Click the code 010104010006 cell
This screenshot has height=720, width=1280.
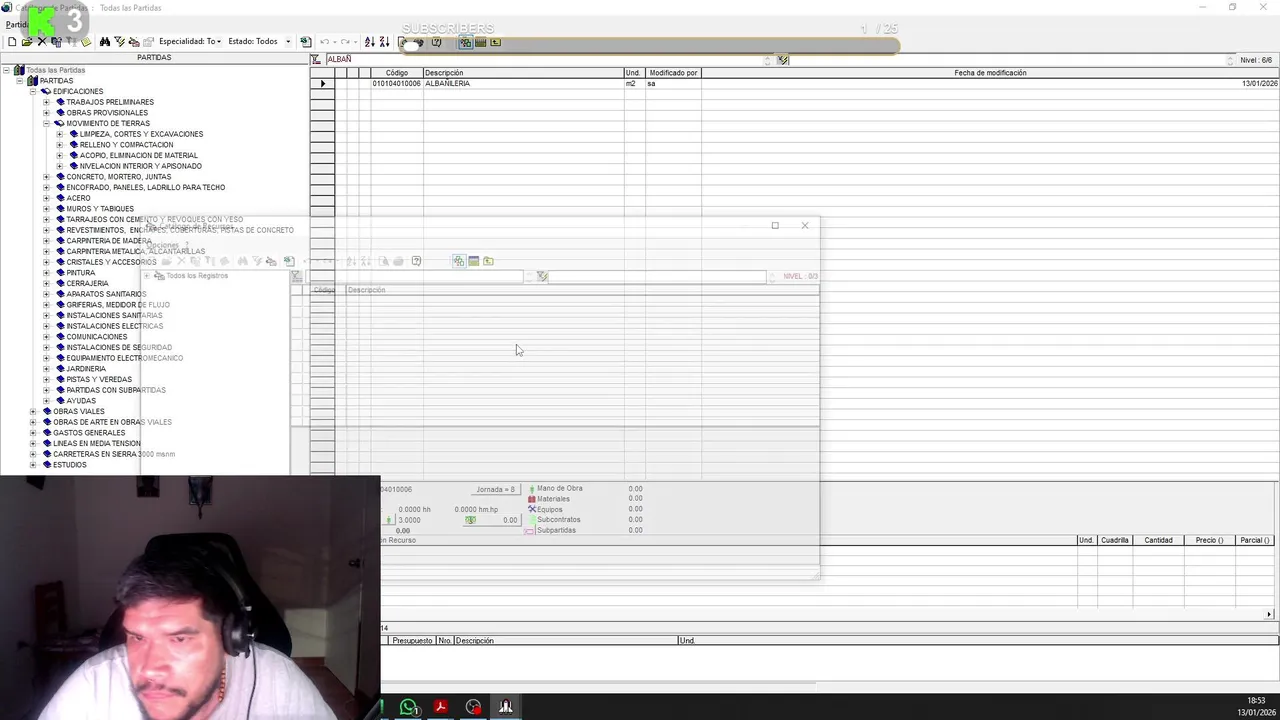[x=397, y=84]
